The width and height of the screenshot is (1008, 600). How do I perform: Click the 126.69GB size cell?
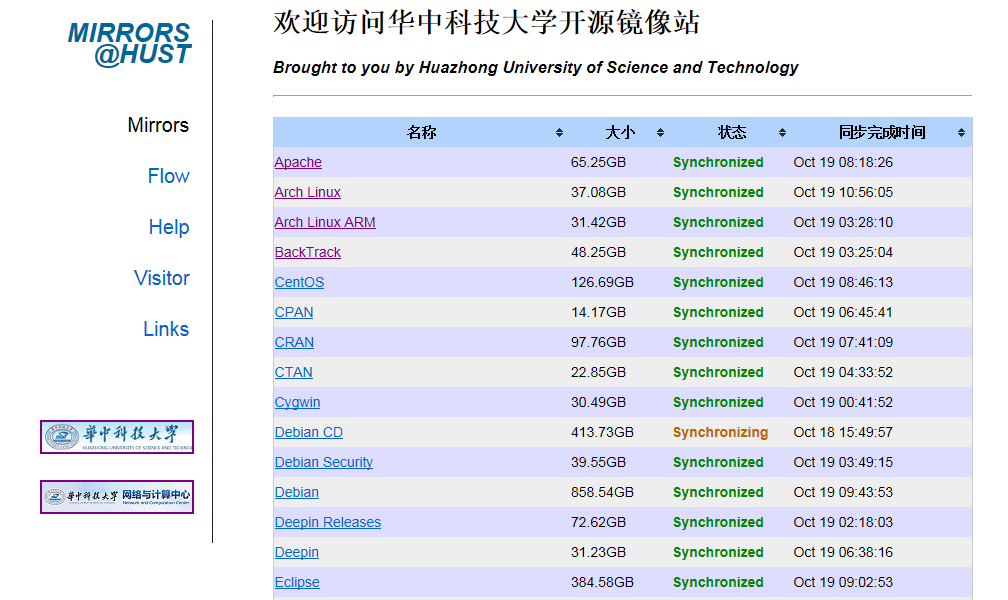602,282
